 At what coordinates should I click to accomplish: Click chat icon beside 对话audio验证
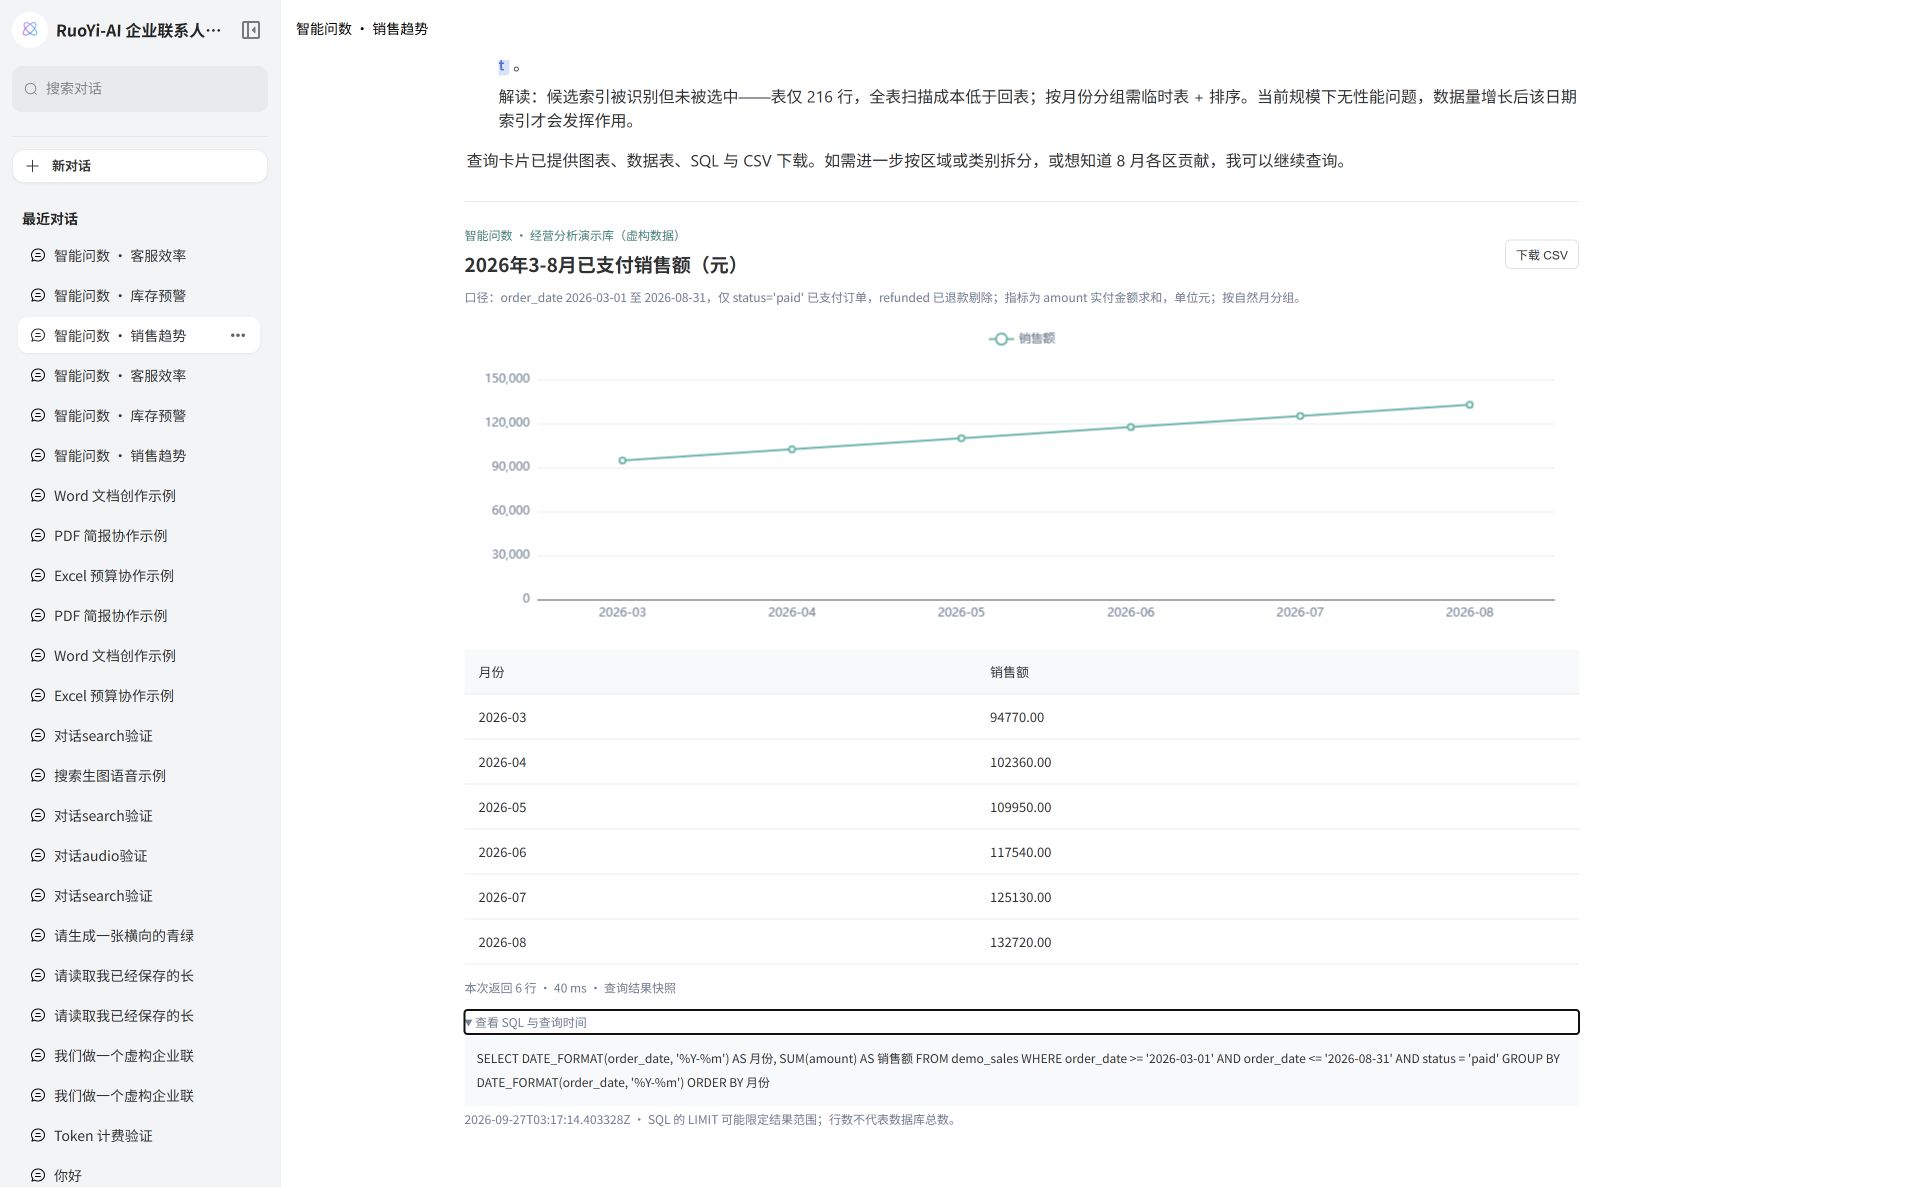[38, 856]
